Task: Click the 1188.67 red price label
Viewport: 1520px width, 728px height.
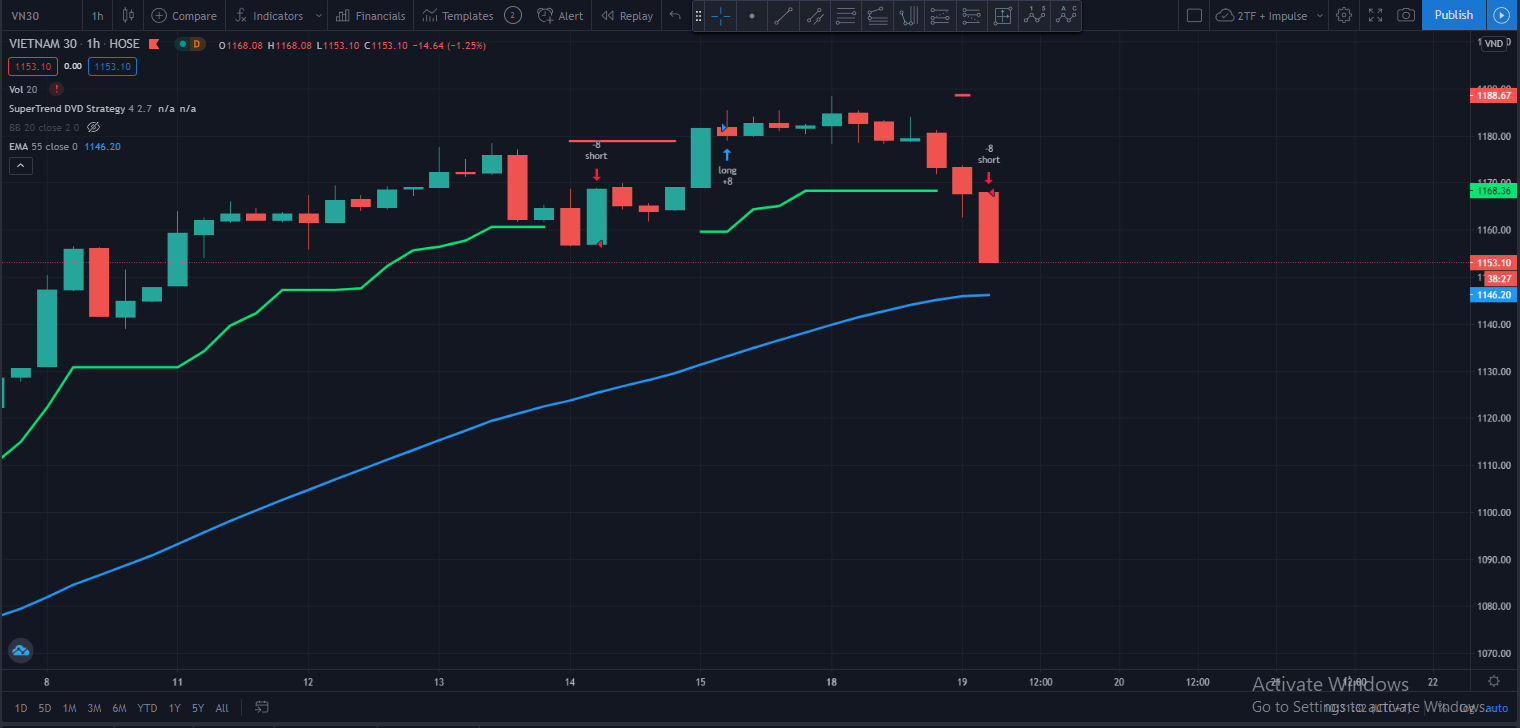Action: click(1493, 95)
